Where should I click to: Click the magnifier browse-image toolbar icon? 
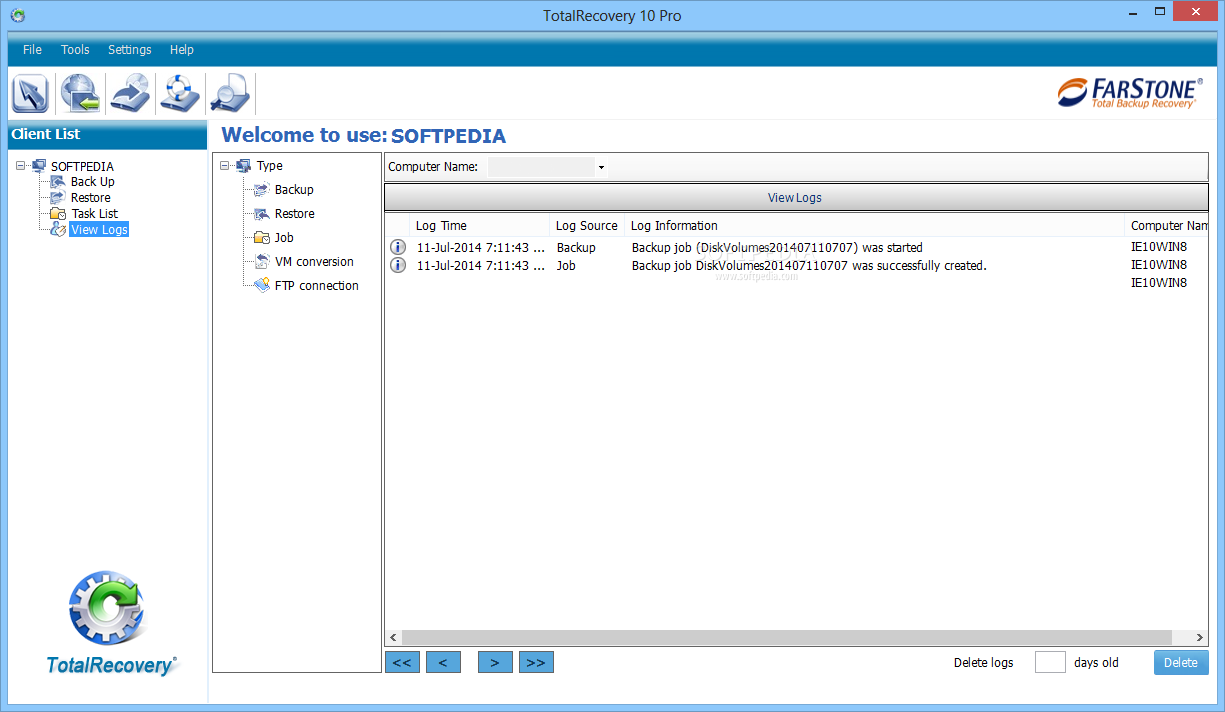tap(229, 94)
